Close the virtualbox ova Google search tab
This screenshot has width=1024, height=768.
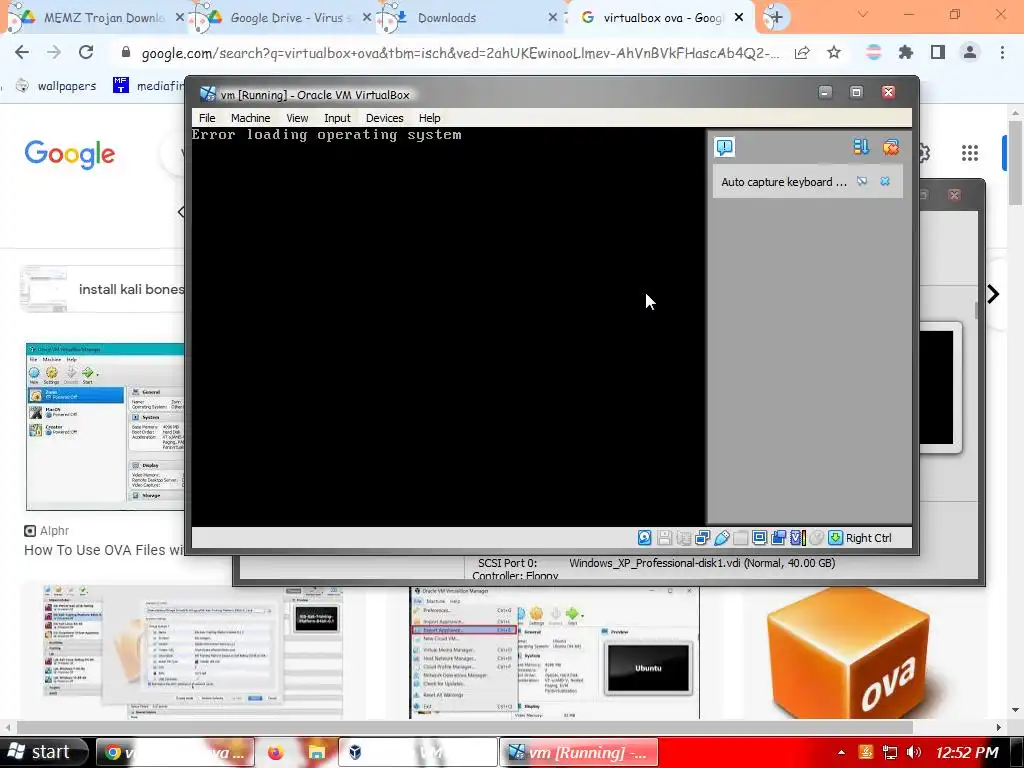click(739, 18)
